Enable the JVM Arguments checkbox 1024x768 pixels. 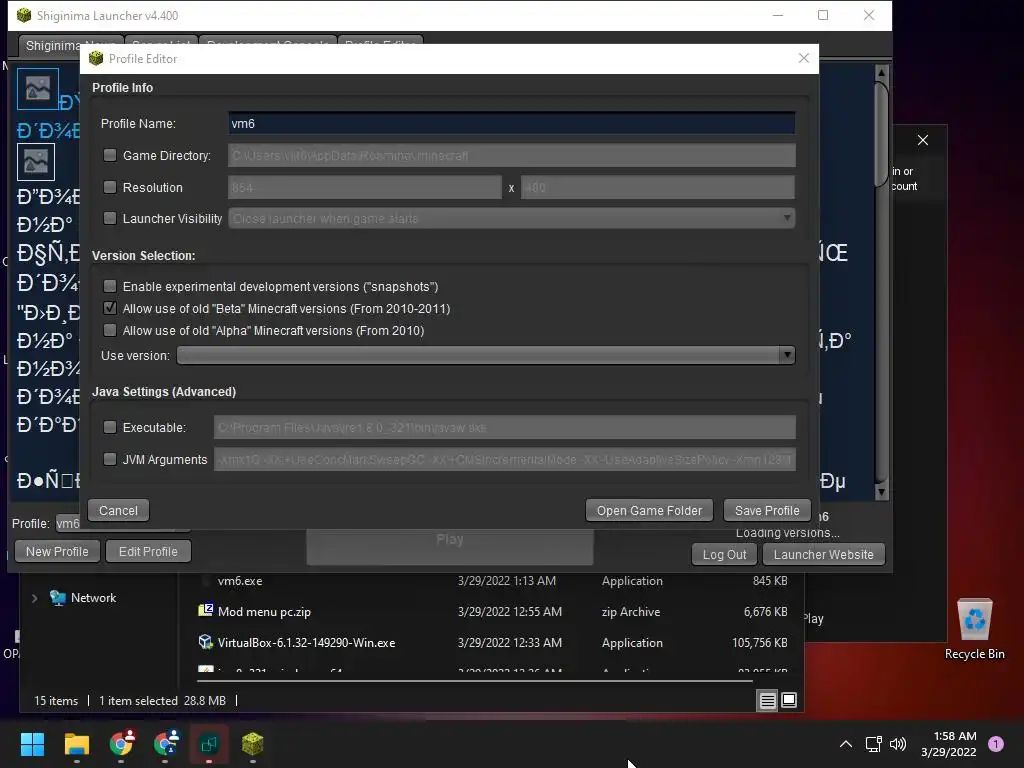(x=110, y=459)
